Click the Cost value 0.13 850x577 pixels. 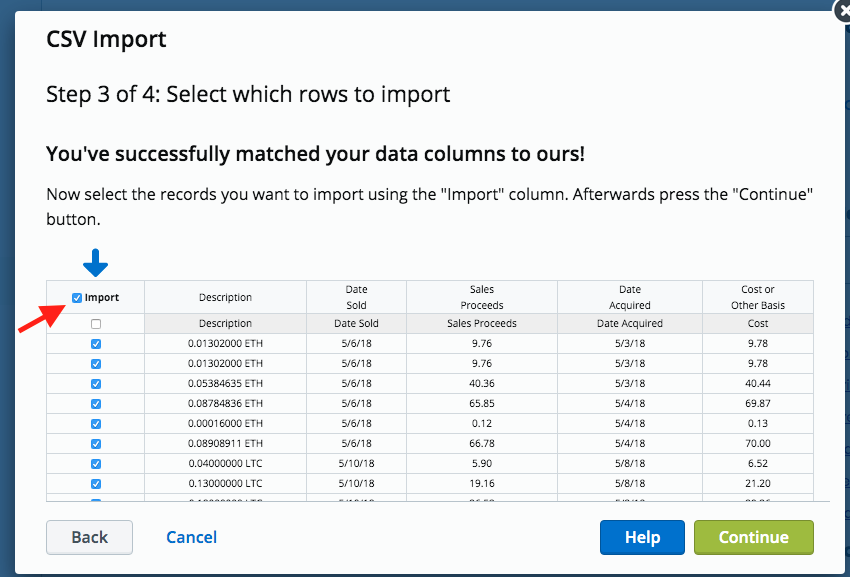758,424
